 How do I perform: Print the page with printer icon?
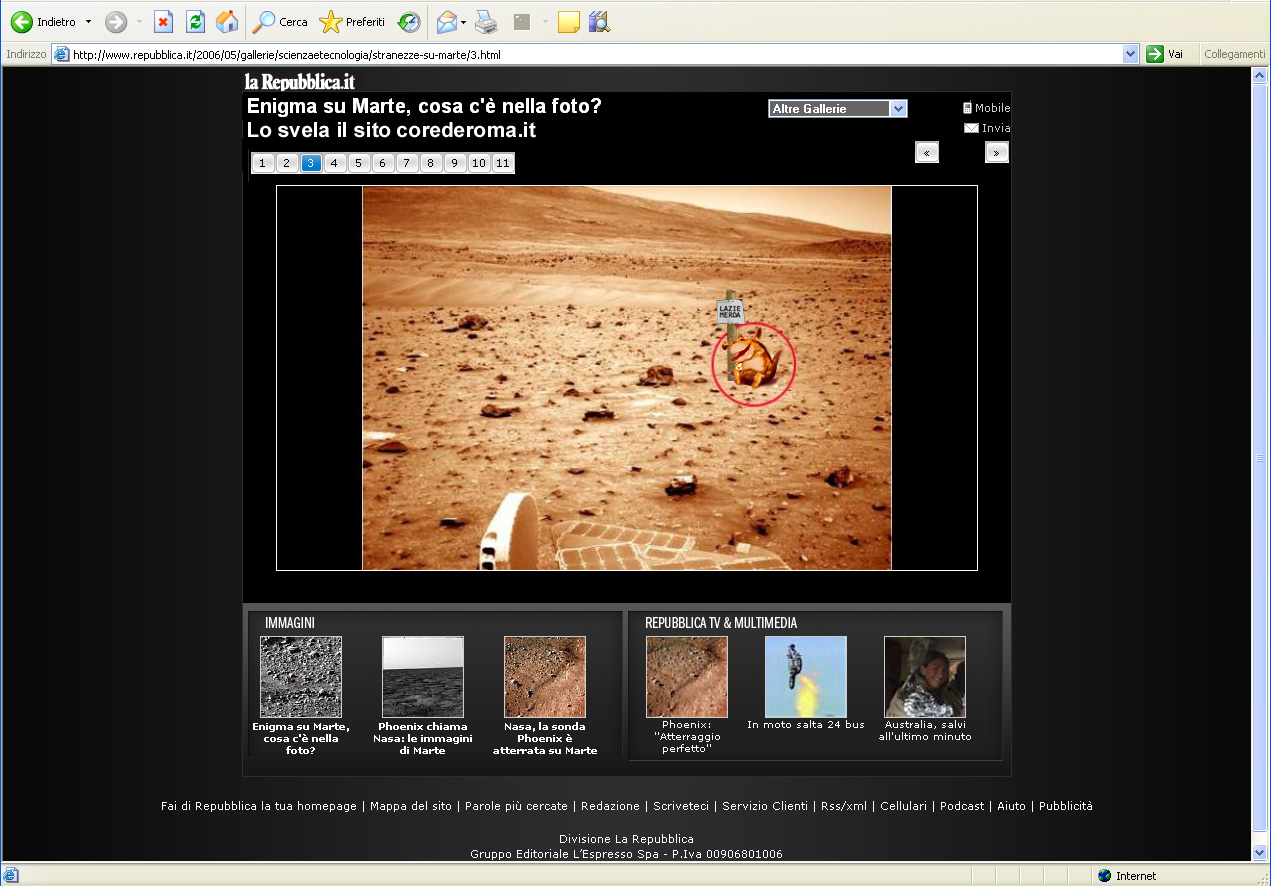(486, 21)
